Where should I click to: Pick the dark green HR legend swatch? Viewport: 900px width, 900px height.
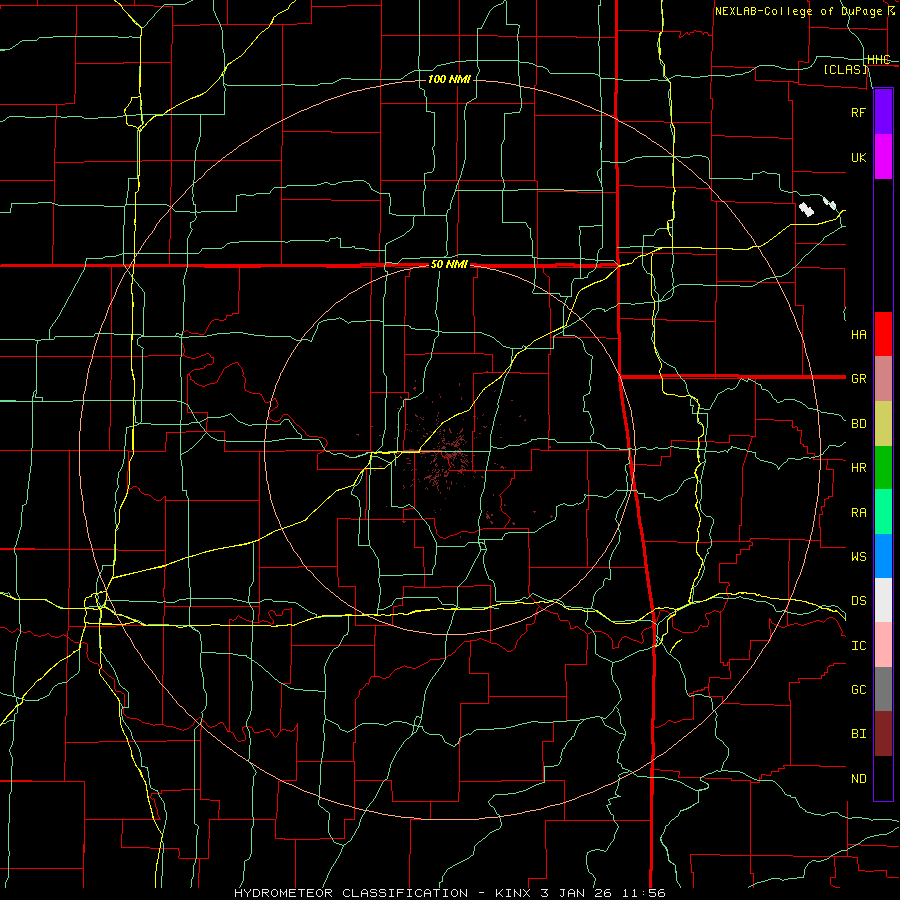(x=883, y=468)
